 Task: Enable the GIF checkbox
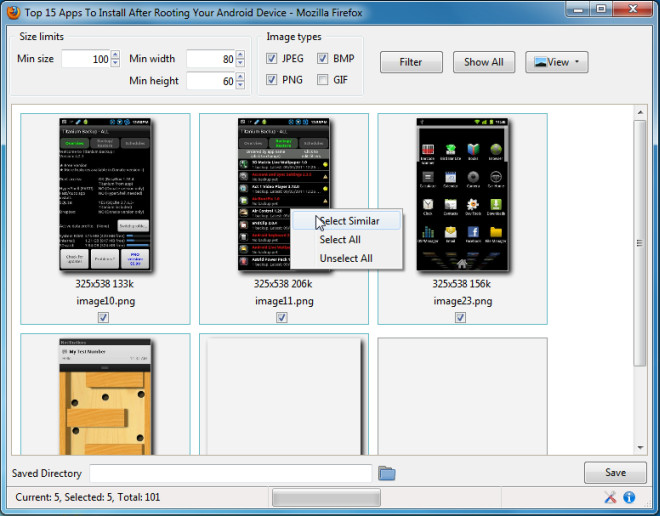point(322,79)
